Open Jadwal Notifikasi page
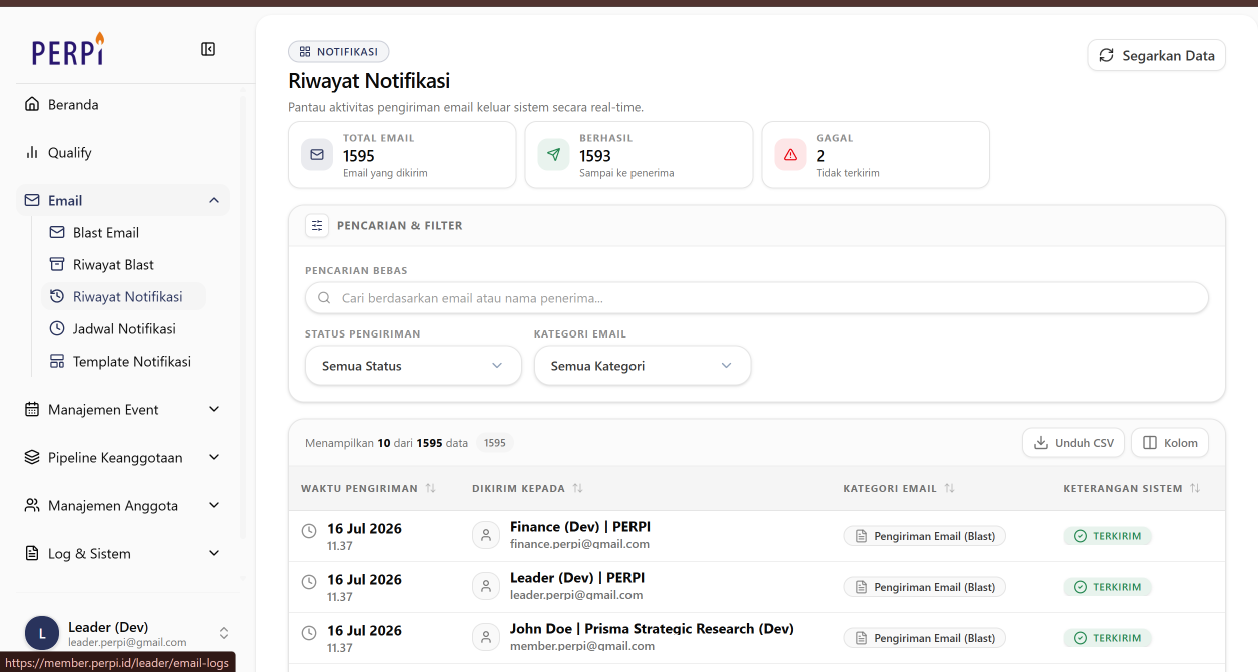This screenshot has width=1258, height=672. (x=123, y=328)
